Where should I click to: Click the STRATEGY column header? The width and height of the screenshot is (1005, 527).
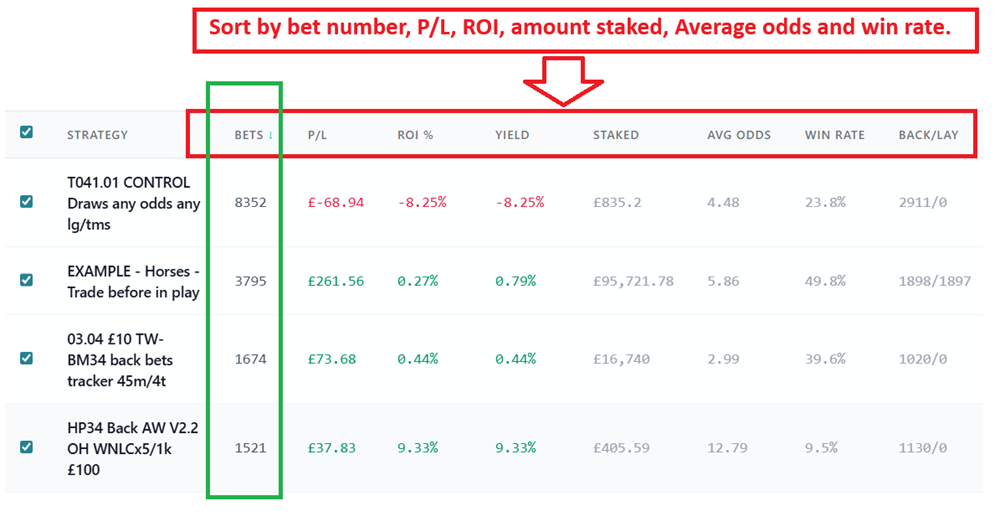tap(97, 135)
